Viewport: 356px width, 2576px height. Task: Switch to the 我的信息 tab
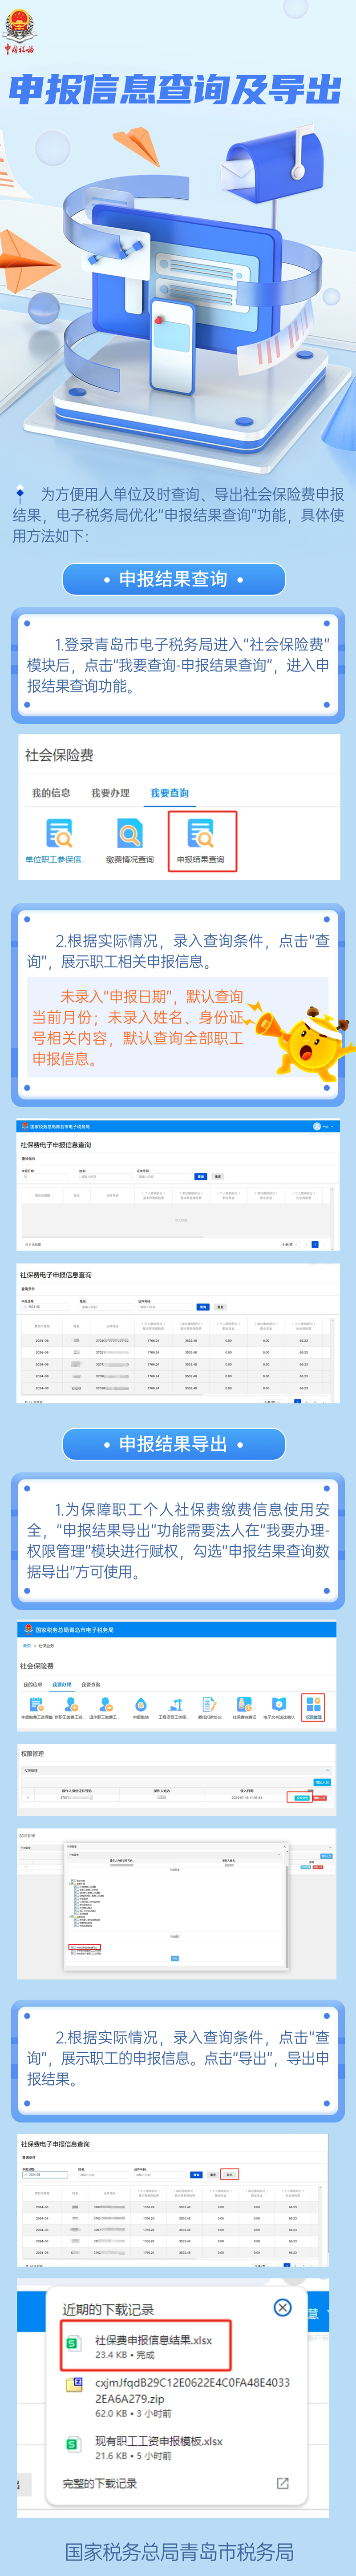(51, 793)
